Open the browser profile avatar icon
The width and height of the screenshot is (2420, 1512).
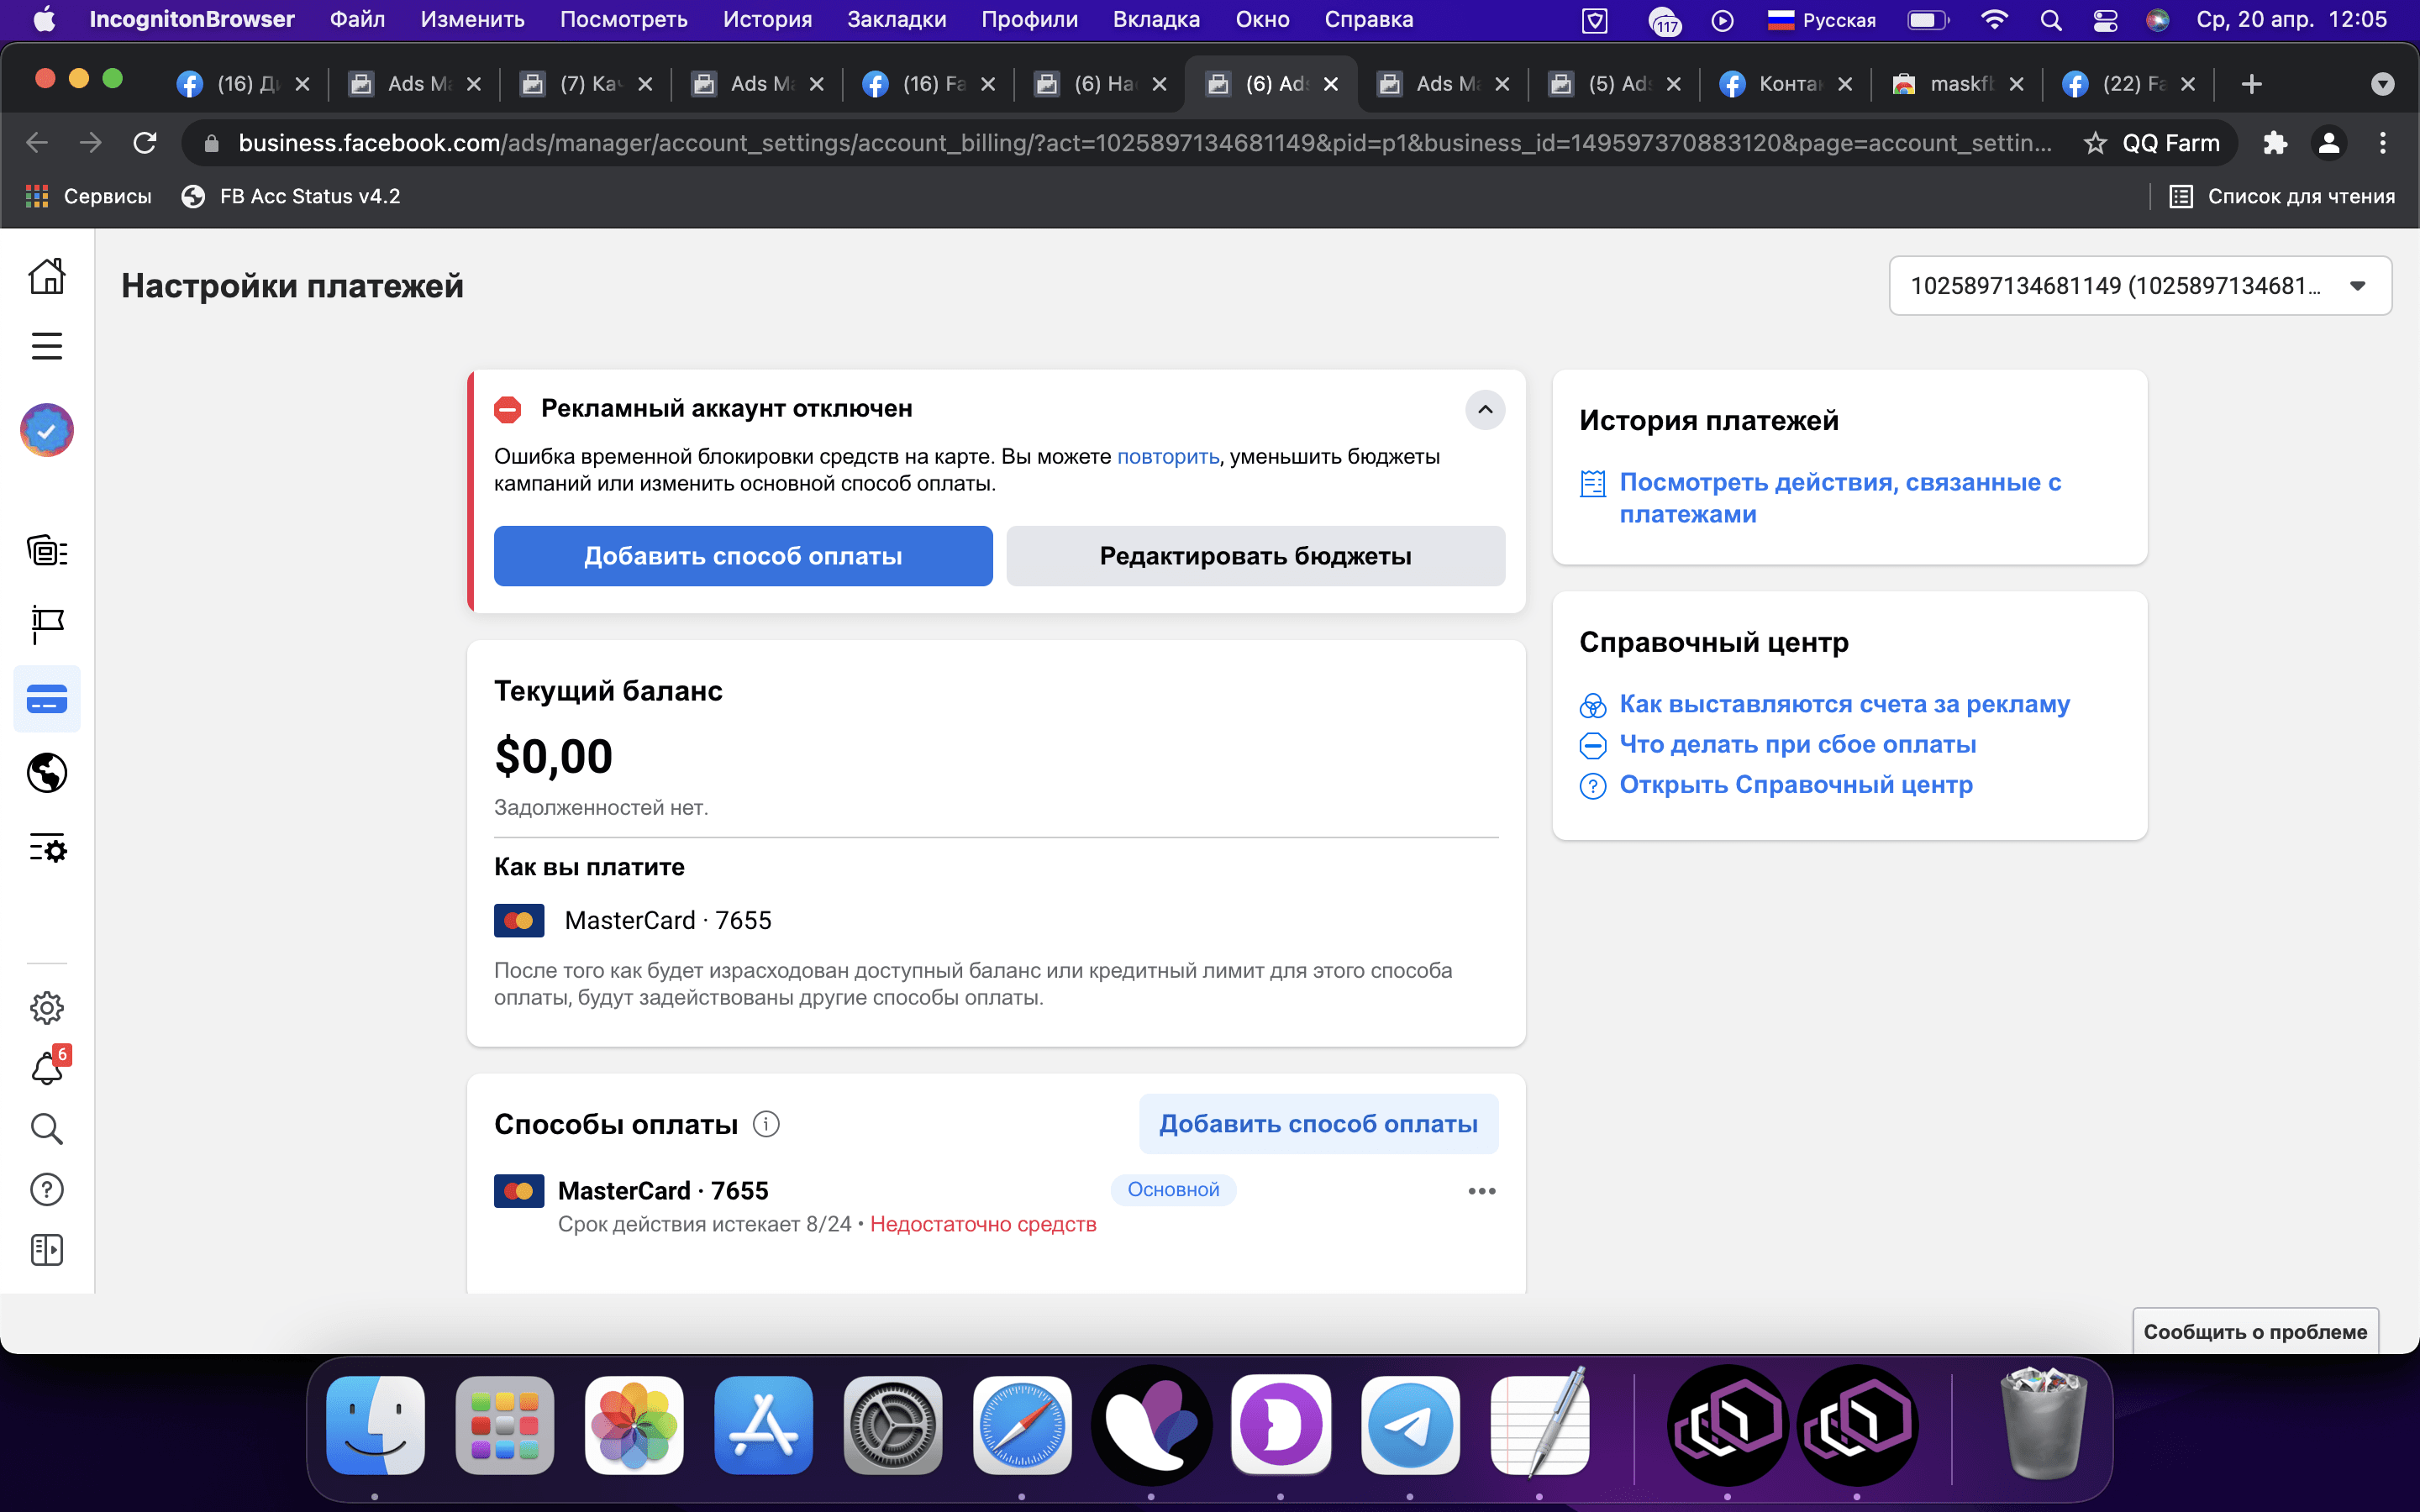click(2328, 143)
